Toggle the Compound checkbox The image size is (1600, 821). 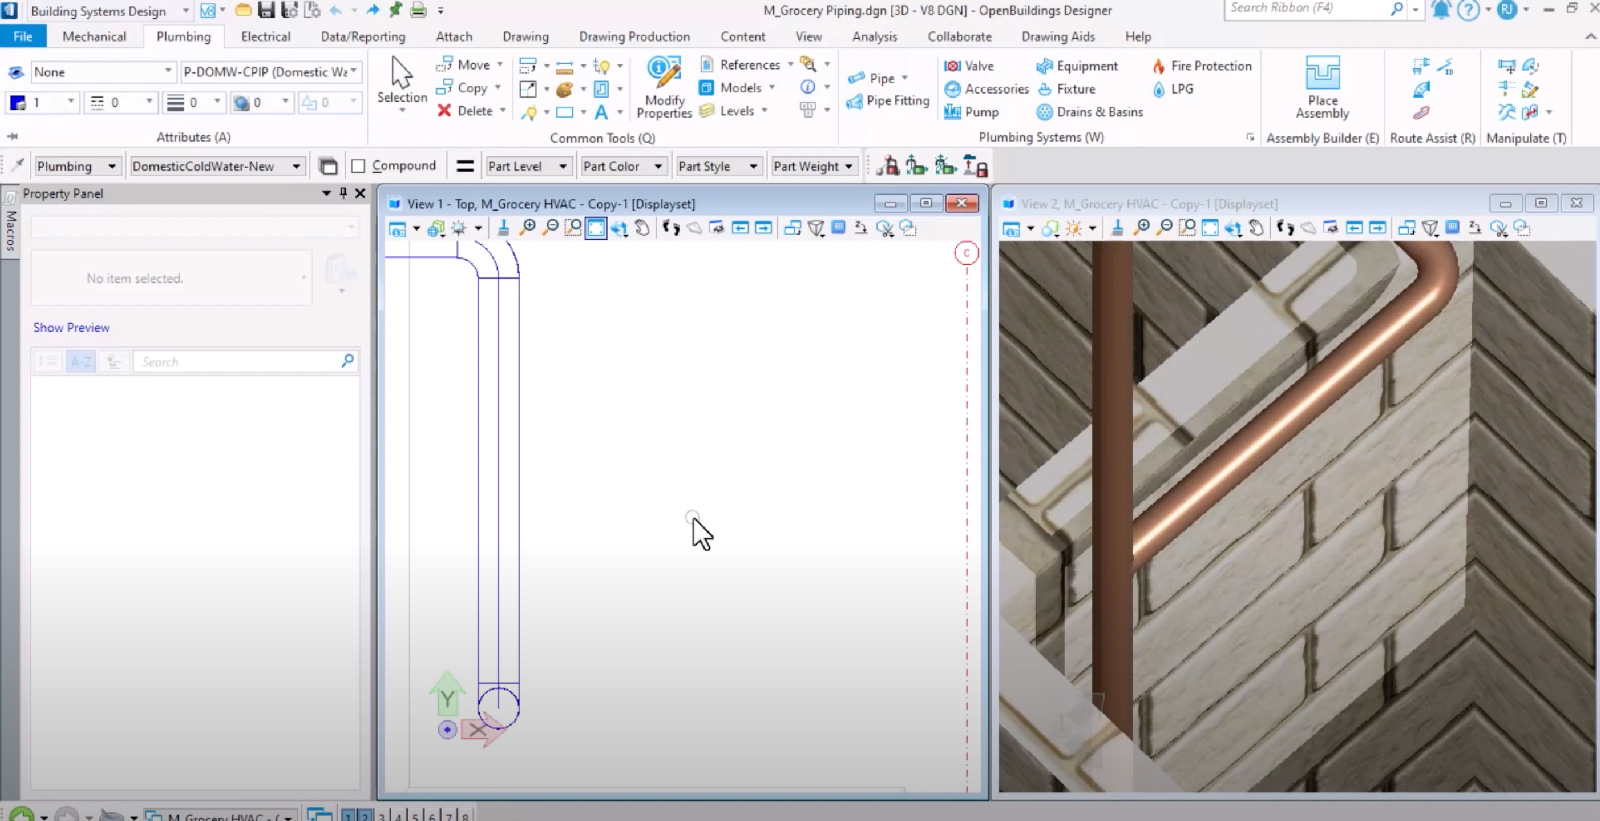[x=358, y=166]
